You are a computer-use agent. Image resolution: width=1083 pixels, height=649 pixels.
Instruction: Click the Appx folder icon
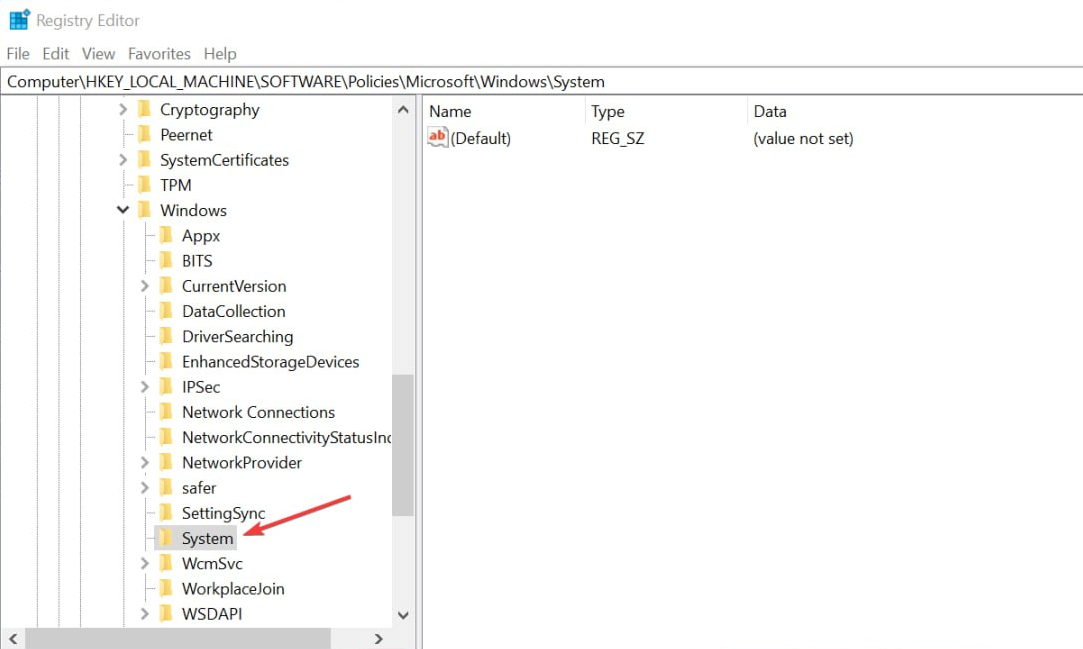(x=166, y=235)
